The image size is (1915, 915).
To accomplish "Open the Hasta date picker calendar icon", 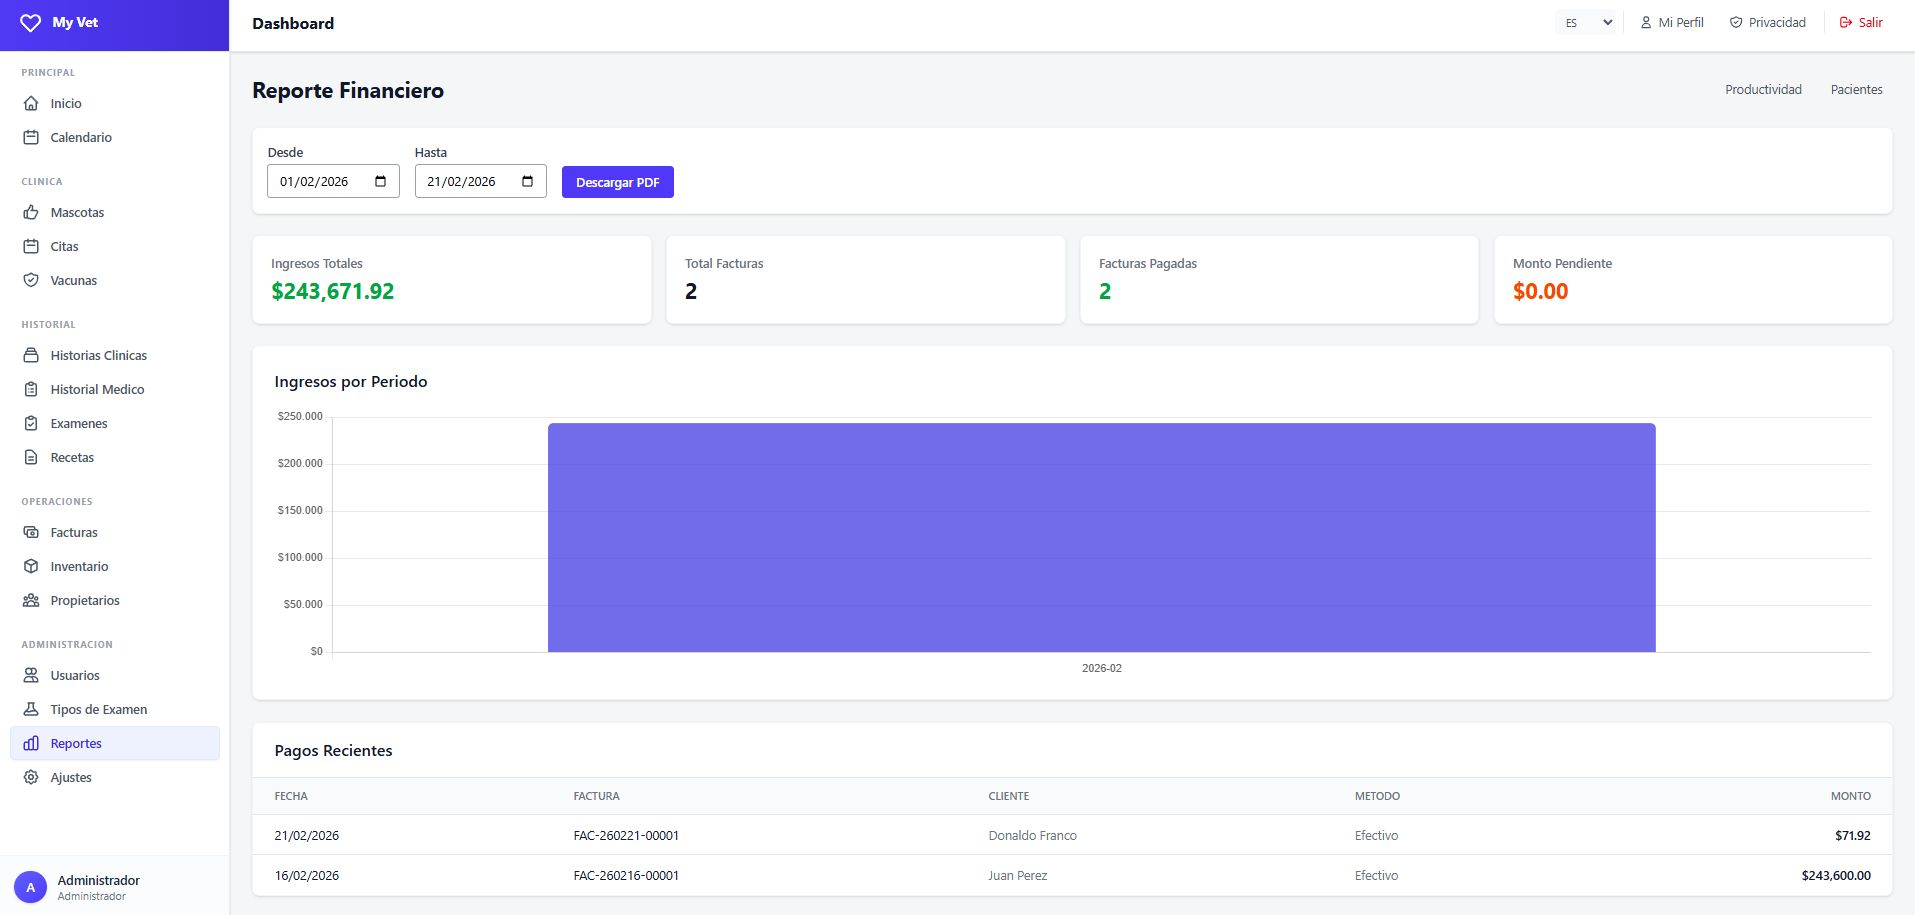I will pos(528,181).
